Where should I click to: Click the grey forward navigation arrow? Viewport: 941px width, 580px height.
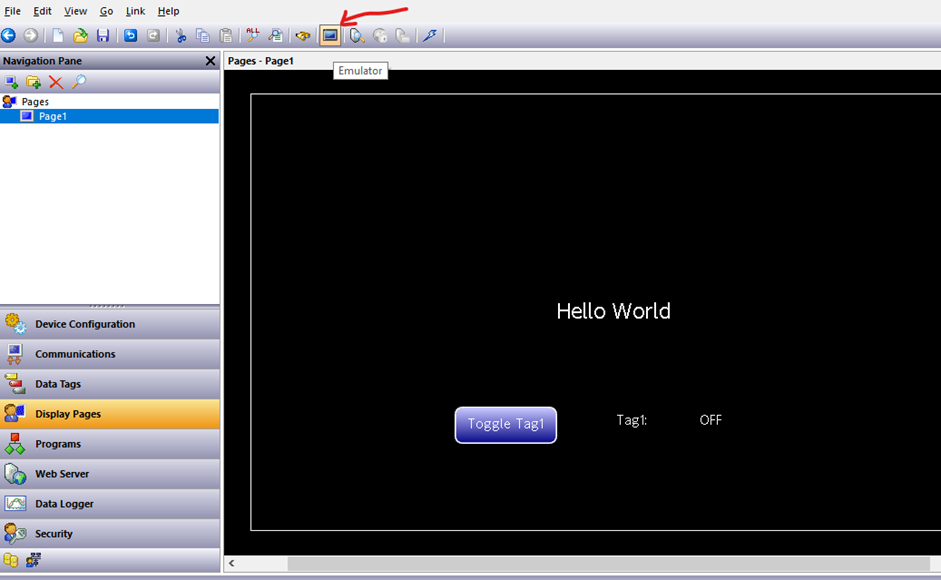pyautogui.click(x=31, y=35)
